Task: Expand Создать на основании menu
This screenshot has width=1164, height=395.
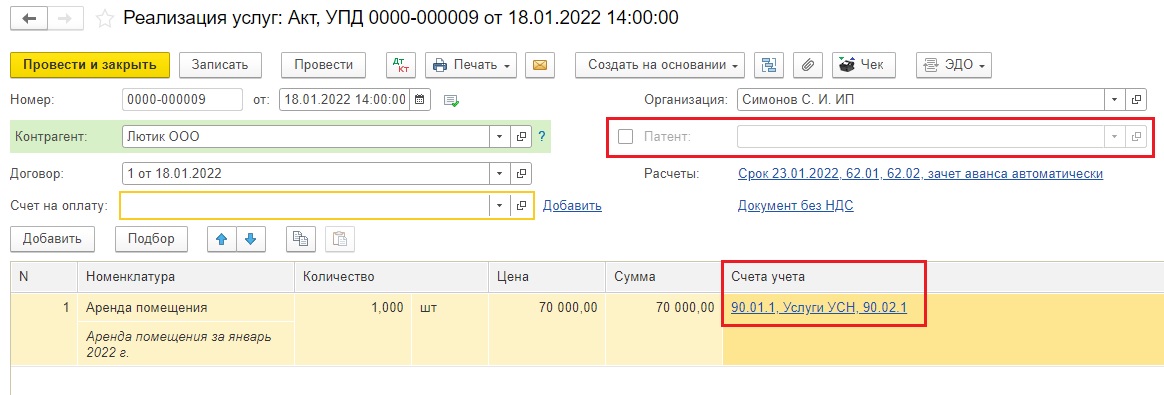Action: pos(660,65)
